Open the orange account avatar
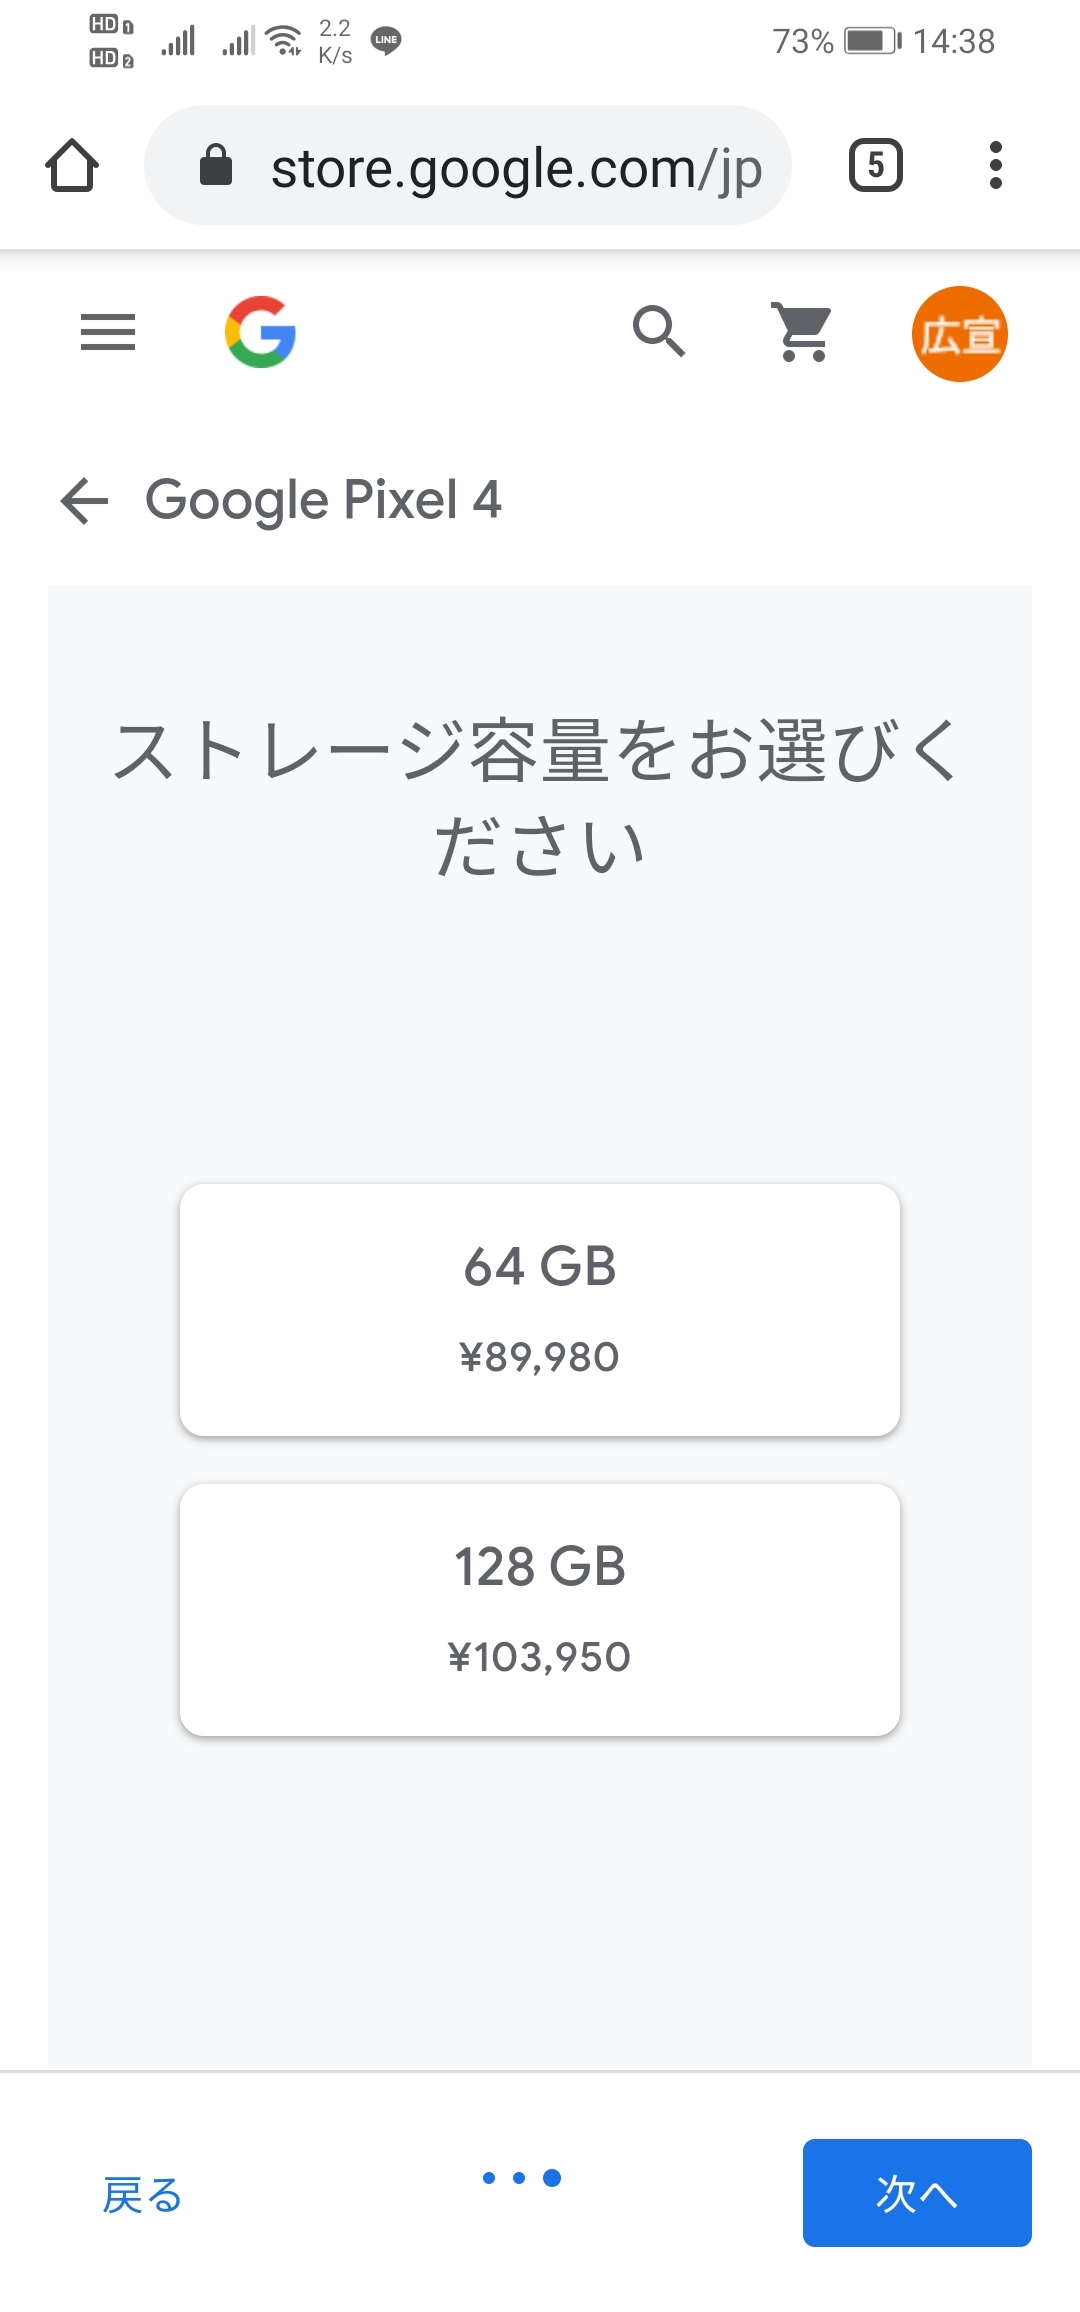 point(959,334)
